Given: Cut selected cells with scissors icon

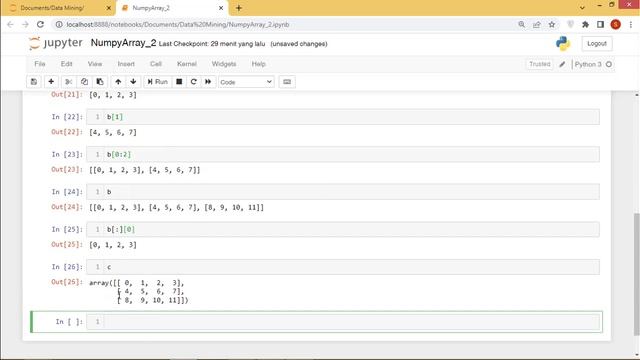Looking at the screenshot, I should [x=69, y=82].
